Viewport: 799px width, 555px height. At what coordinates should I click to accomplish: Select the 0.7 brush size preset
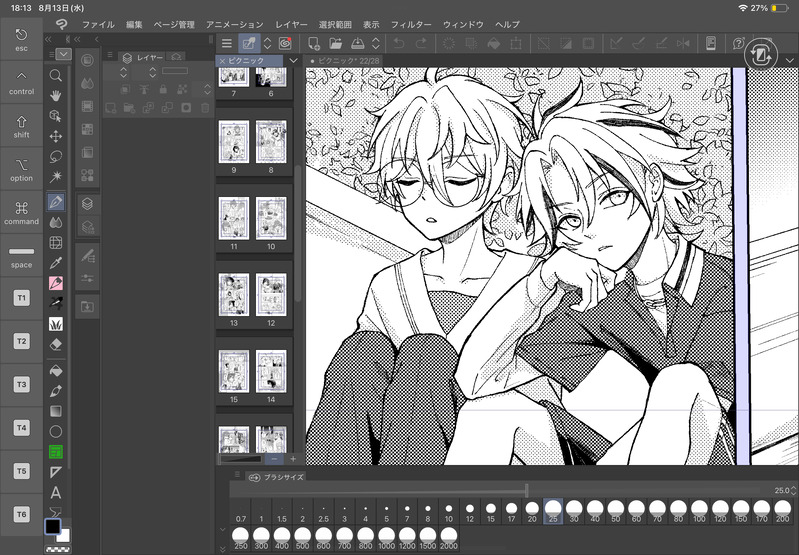coord(241,511)
